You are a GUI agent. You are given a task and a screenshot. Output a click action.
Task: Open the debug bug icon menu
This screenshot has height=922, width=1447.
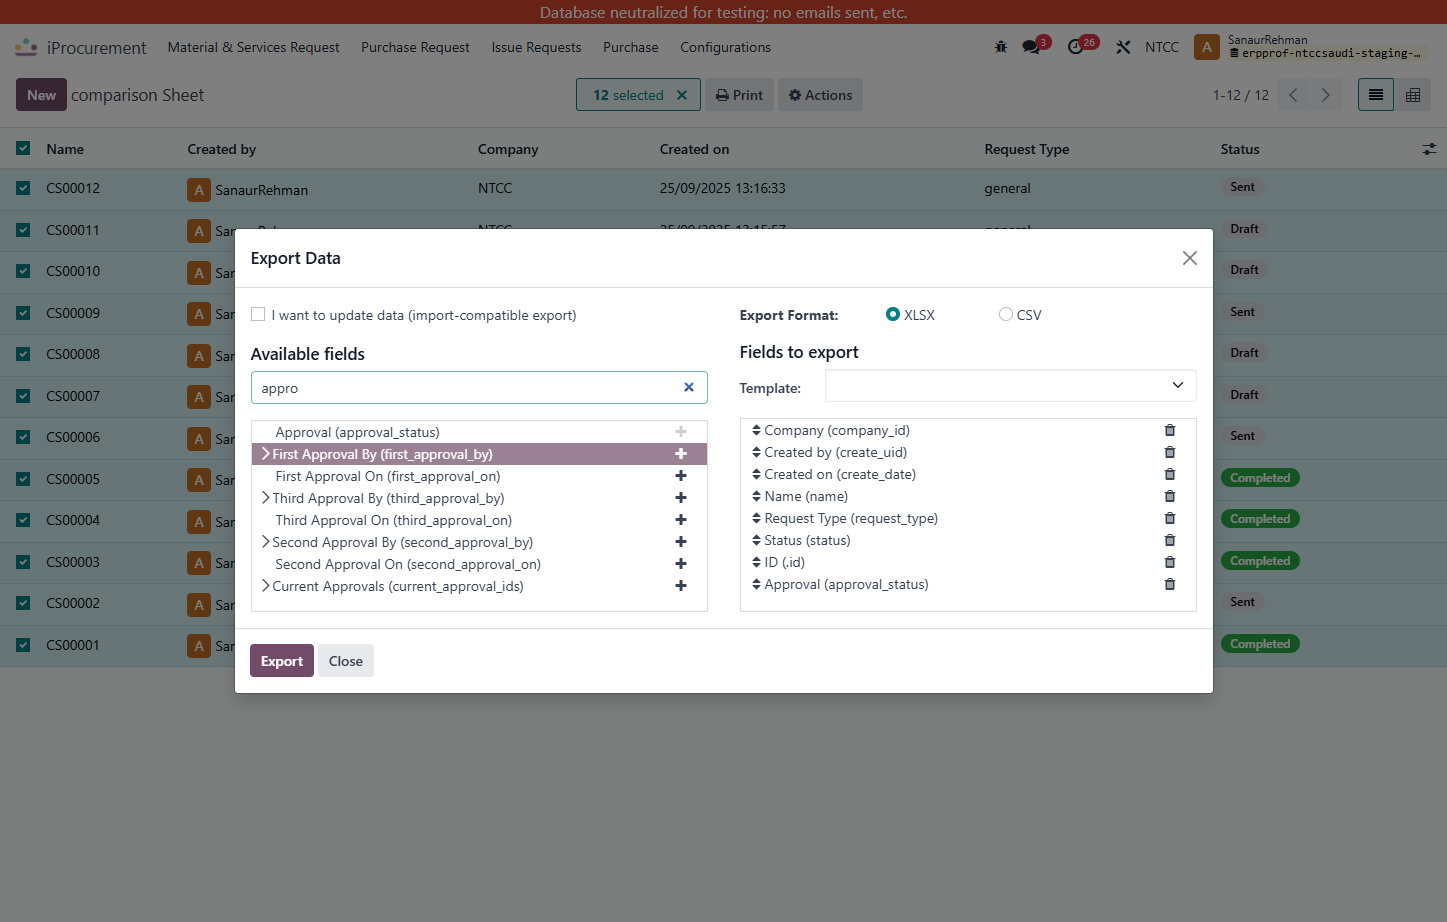(x=1001, y=47)
